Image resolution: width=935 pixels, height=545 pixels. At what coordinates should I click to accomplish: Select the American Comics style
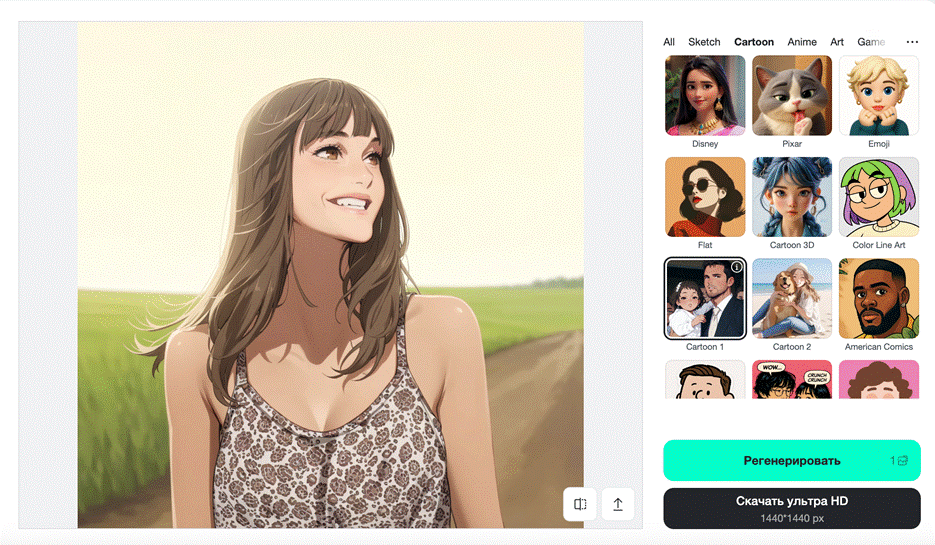coord(879,298)
